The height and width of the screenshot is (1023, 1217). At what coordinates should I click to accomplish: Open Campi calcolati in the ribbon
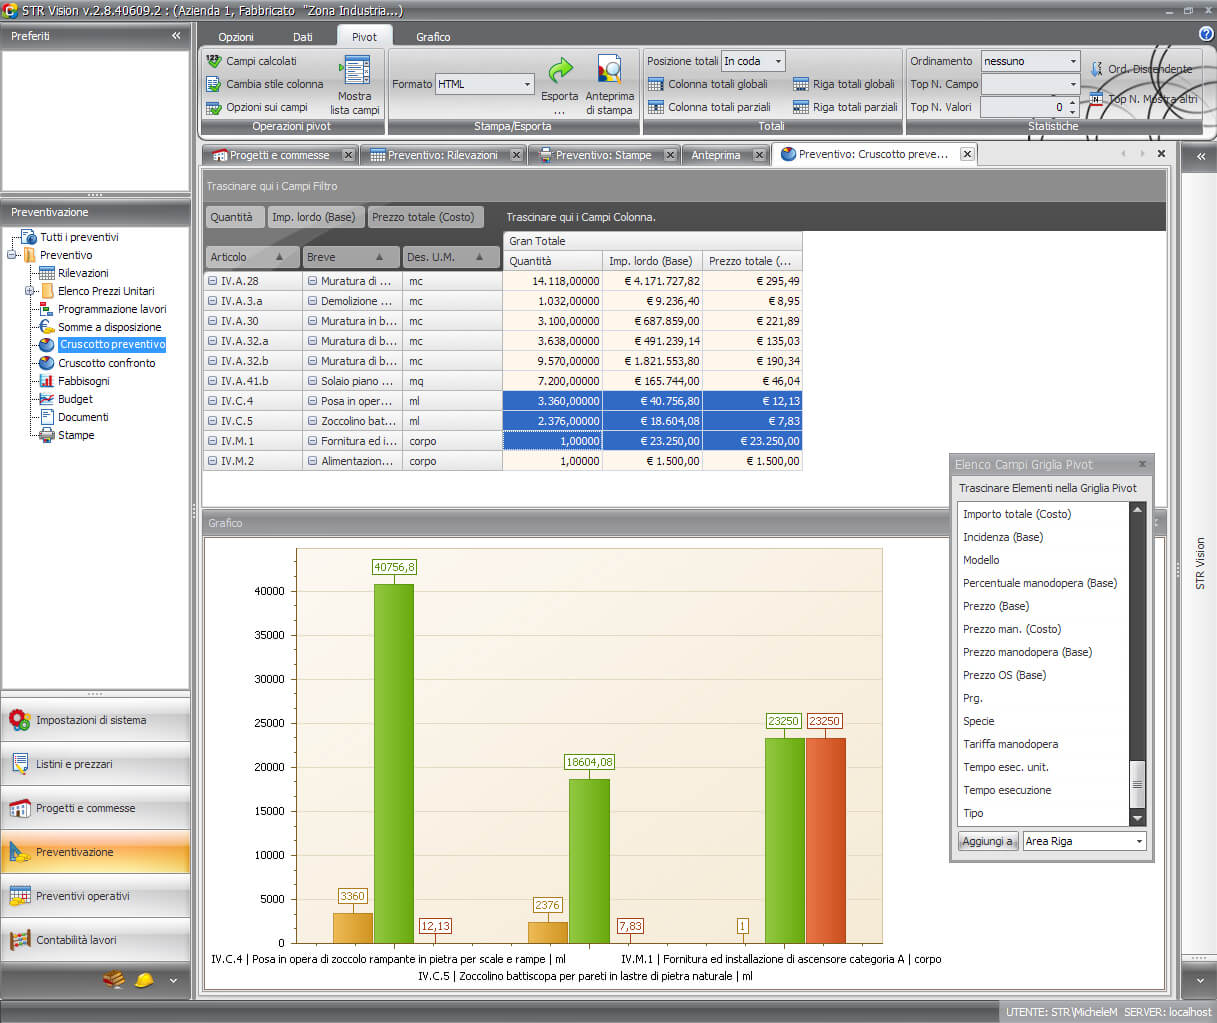[x=260, y=61]
